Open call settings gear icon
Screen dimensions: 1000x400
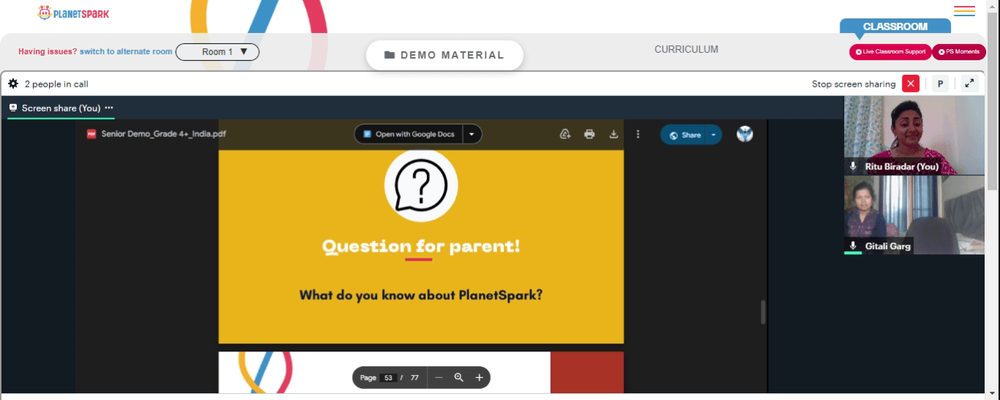coord(13,84)
